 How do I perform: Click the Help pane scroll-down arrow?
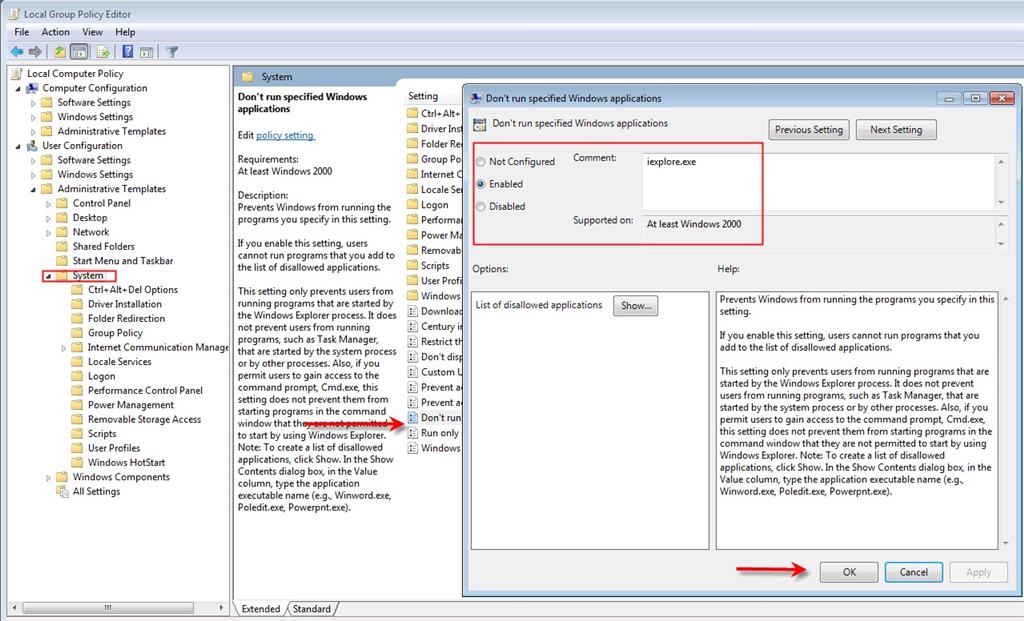tap(1006, 543)
